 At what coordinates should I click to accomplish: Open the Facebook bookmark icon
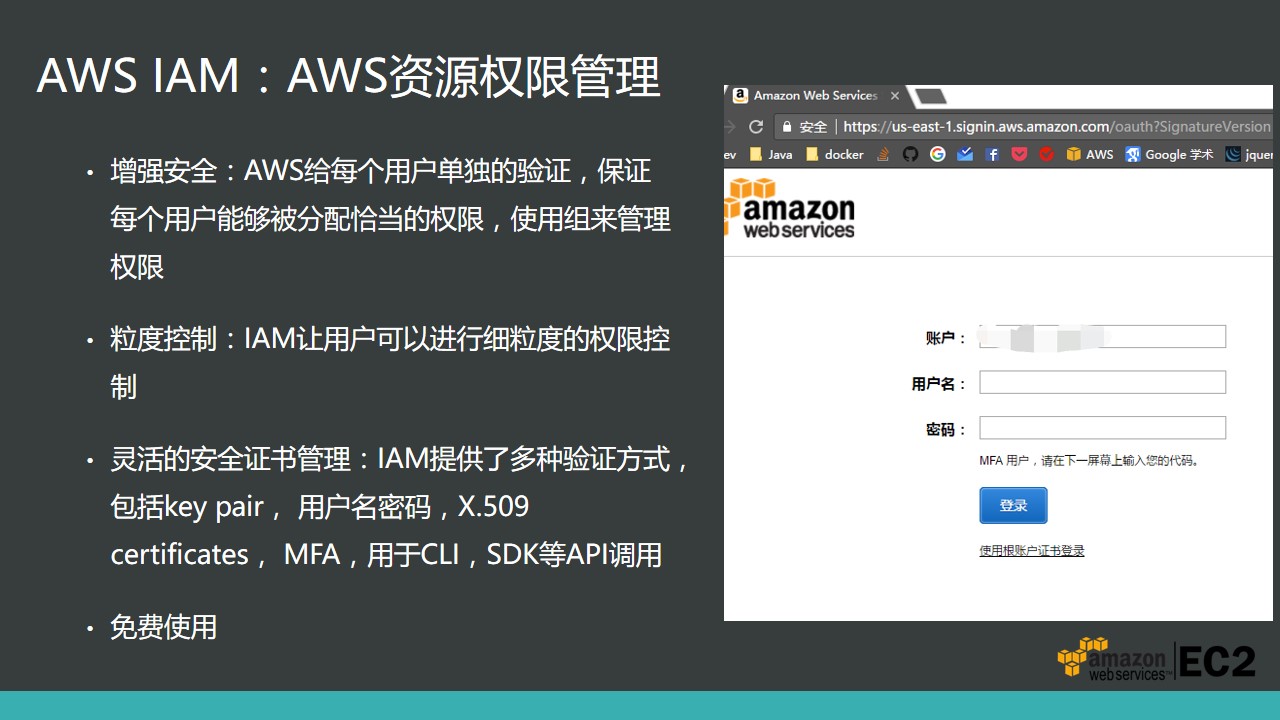point(992,154)
